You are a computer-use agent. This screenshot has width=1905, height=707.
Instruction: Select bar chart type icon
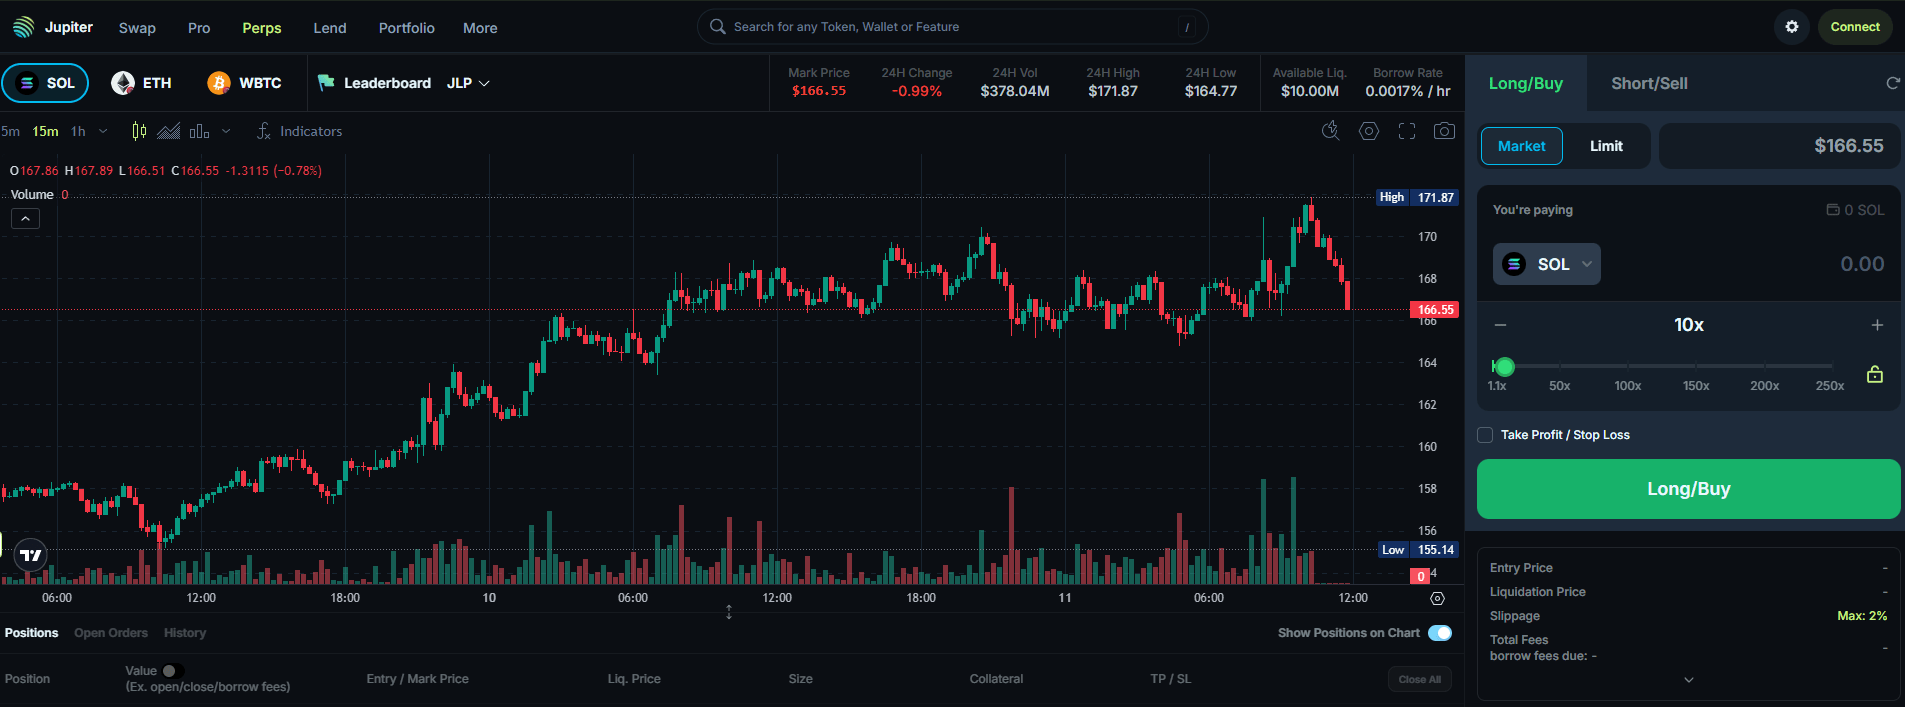point(199,131)
